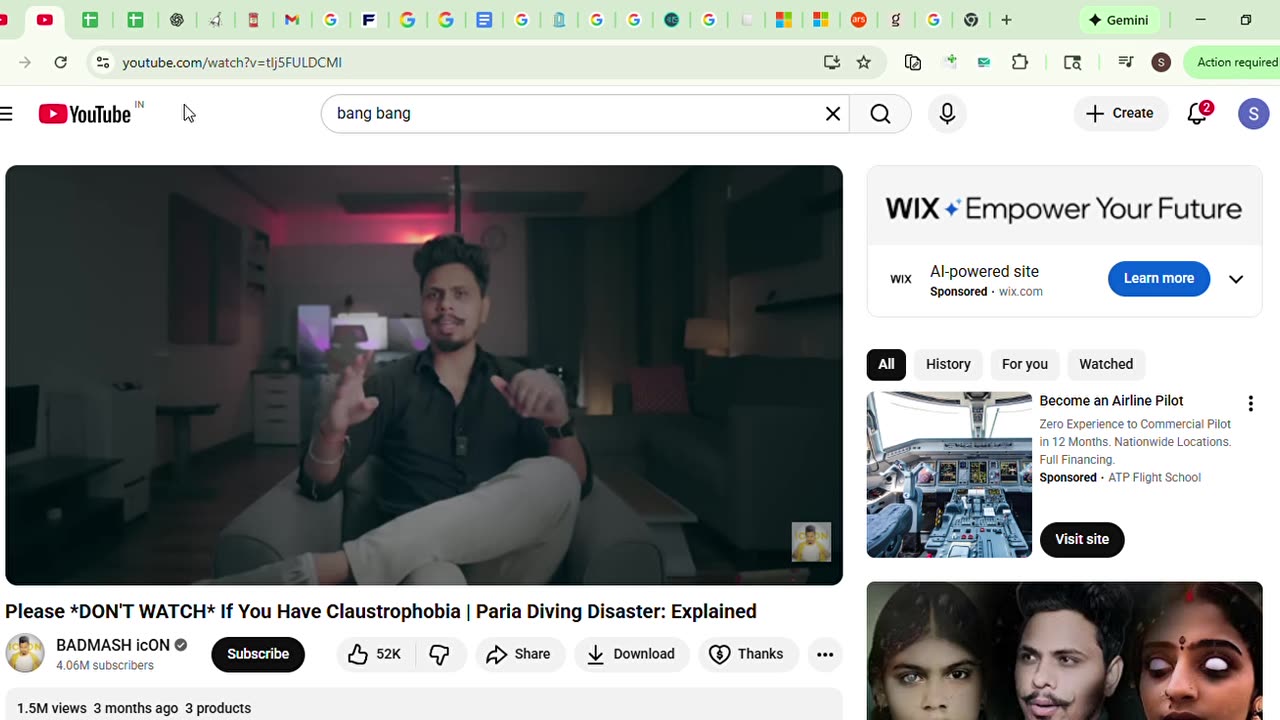The height and width of the screenshot is (720, 1280).
Task: Expand the Wix ad chevron
Action: click(1236, 279)
